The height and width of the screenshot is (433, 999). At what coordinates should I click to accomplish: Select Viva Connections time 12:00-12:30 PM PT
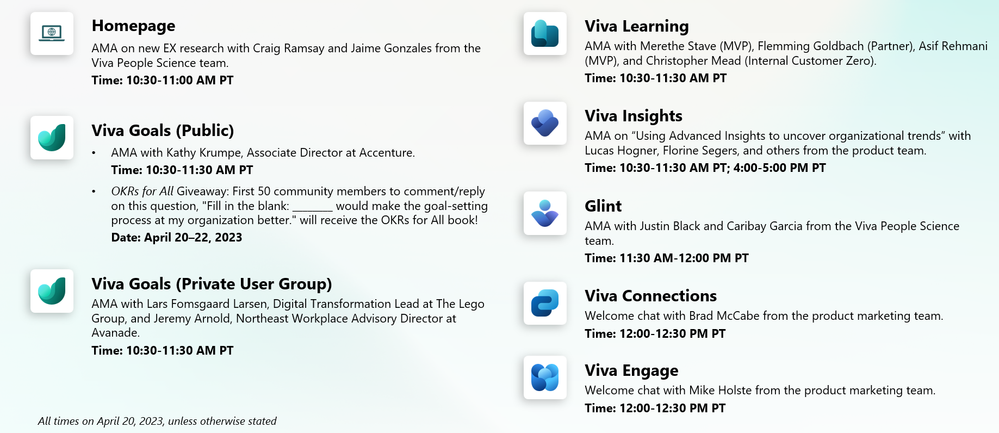click(655, 334)
